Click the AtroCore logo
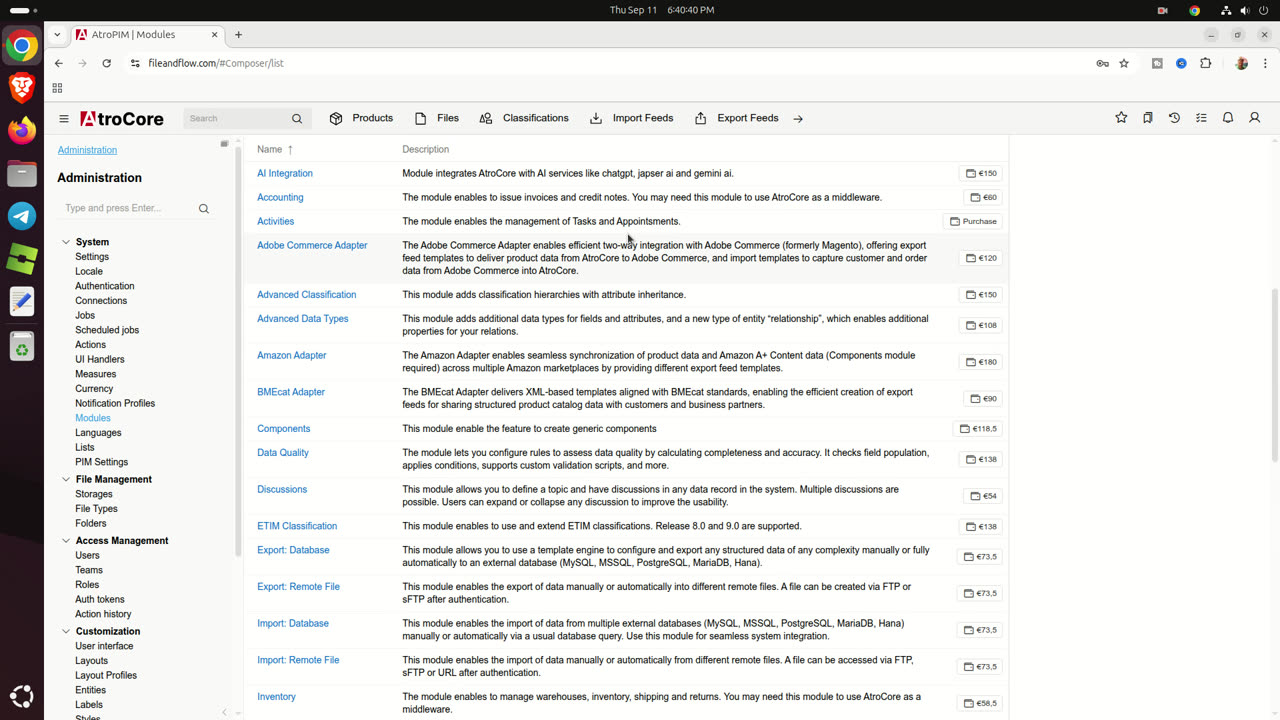Viewport: 1280px width, 720px height. click(122, 119)
